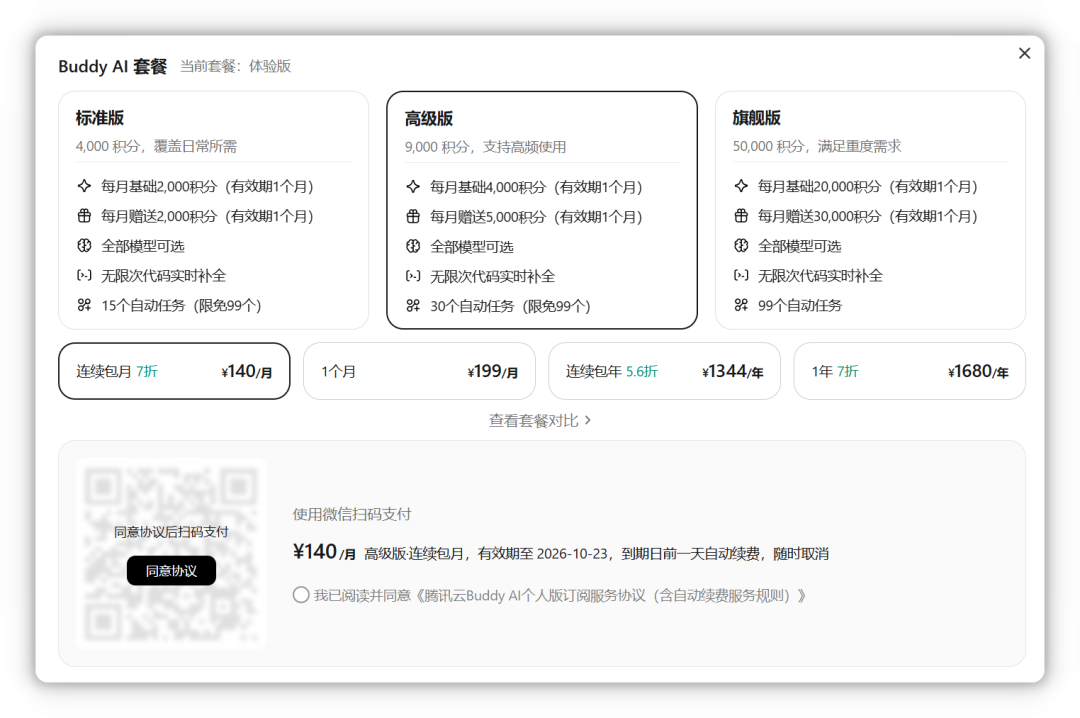
Task: Click text 4,000 积分，覆盖日常所需
Action: (156, 146)
